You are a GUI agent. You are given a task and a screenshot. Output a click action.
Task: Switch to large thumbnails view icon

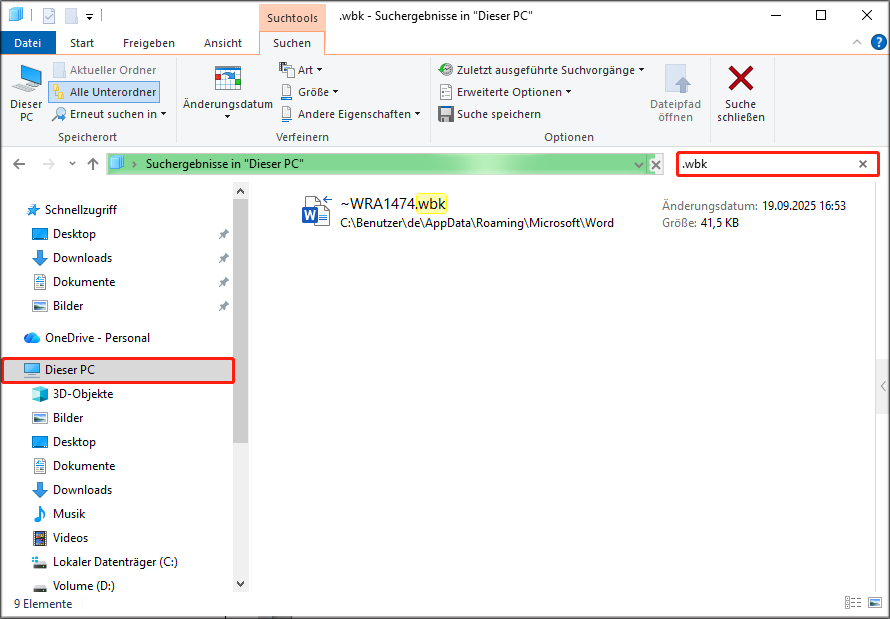click(875, 603)
